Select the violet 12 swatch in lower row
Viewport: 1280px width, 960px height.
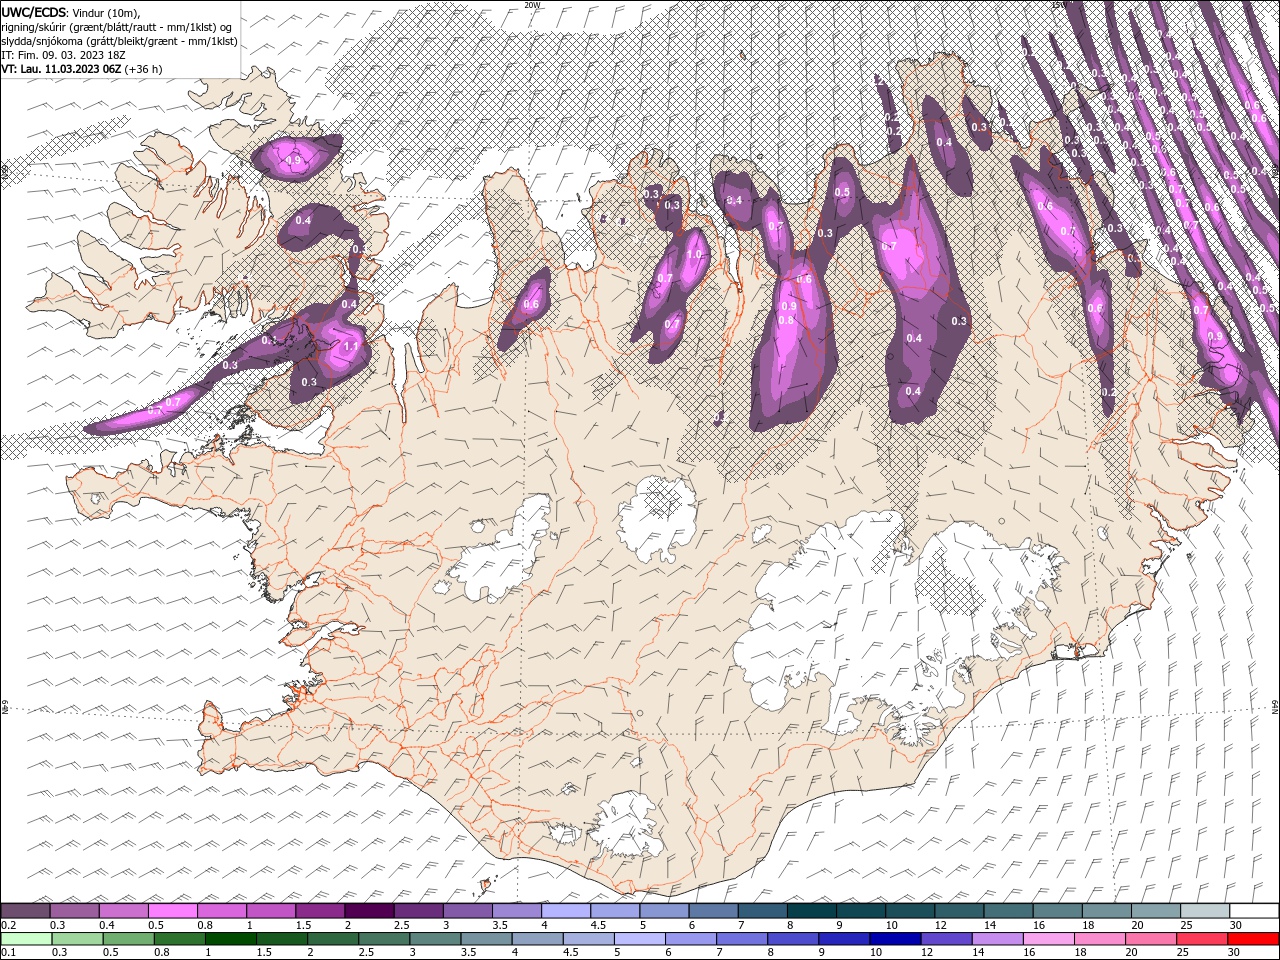tap(946, 939)
